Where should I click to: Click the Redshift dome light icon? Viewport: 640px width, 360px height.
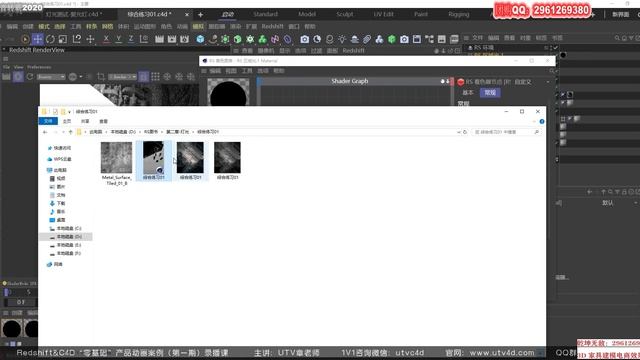(354, 39)
